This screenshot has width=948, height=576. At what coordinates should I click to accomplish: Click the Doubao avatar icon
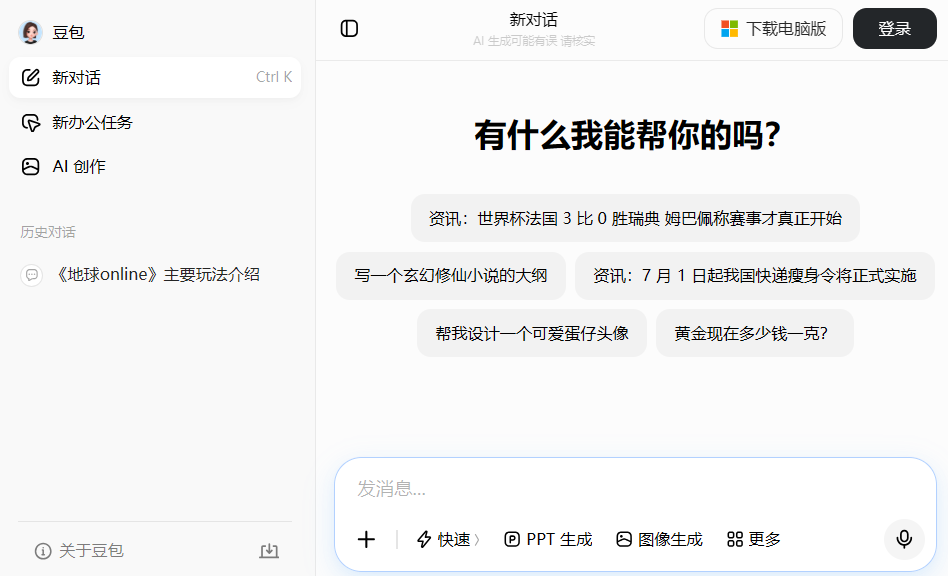tap(30, 32)
